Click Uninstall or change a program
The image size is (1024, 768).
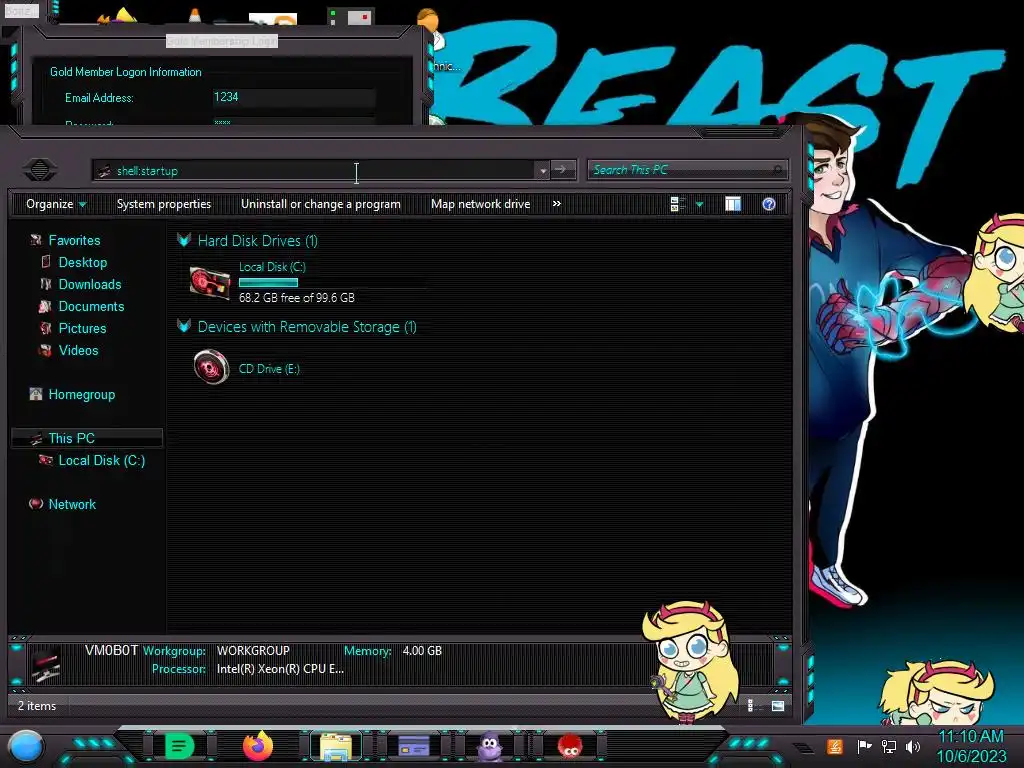(321, 204)
